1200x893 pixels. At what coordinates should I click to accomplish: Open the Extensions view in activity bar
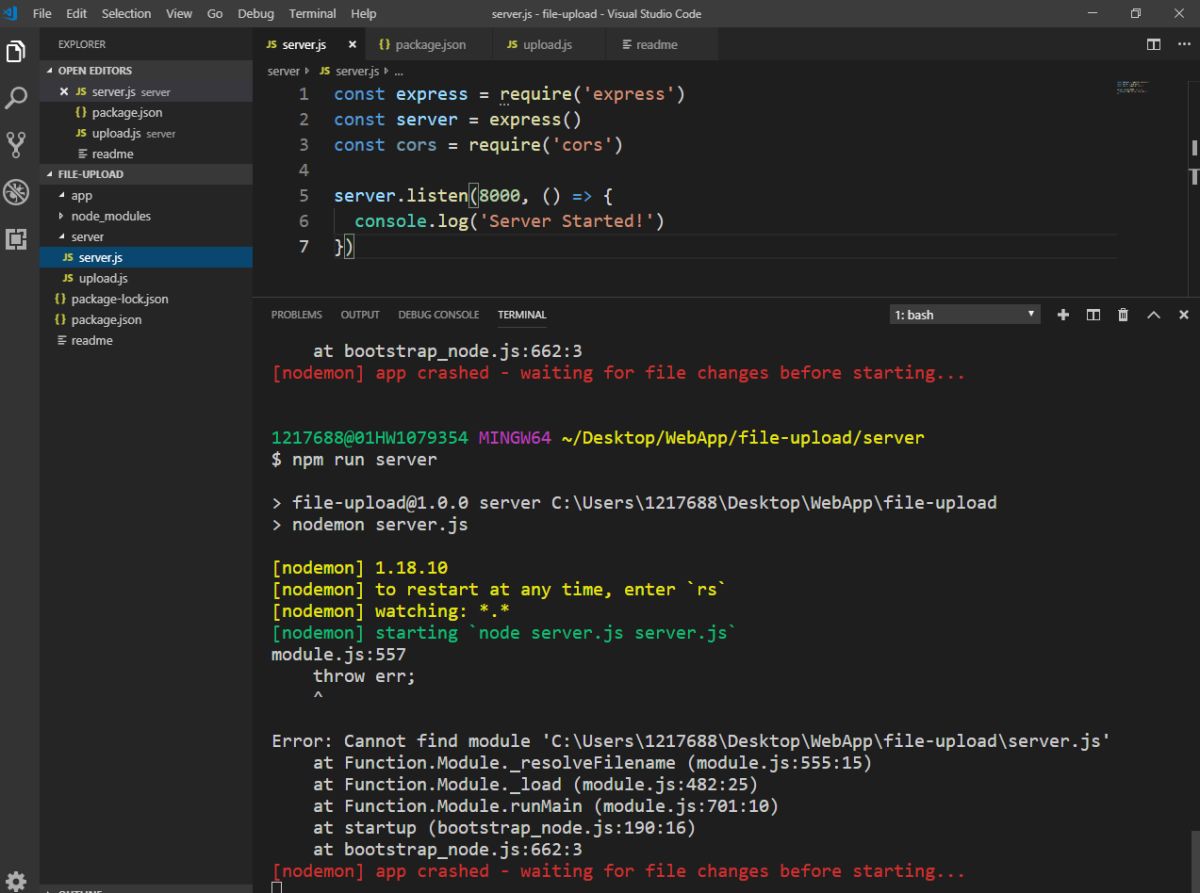pos(16,239)
